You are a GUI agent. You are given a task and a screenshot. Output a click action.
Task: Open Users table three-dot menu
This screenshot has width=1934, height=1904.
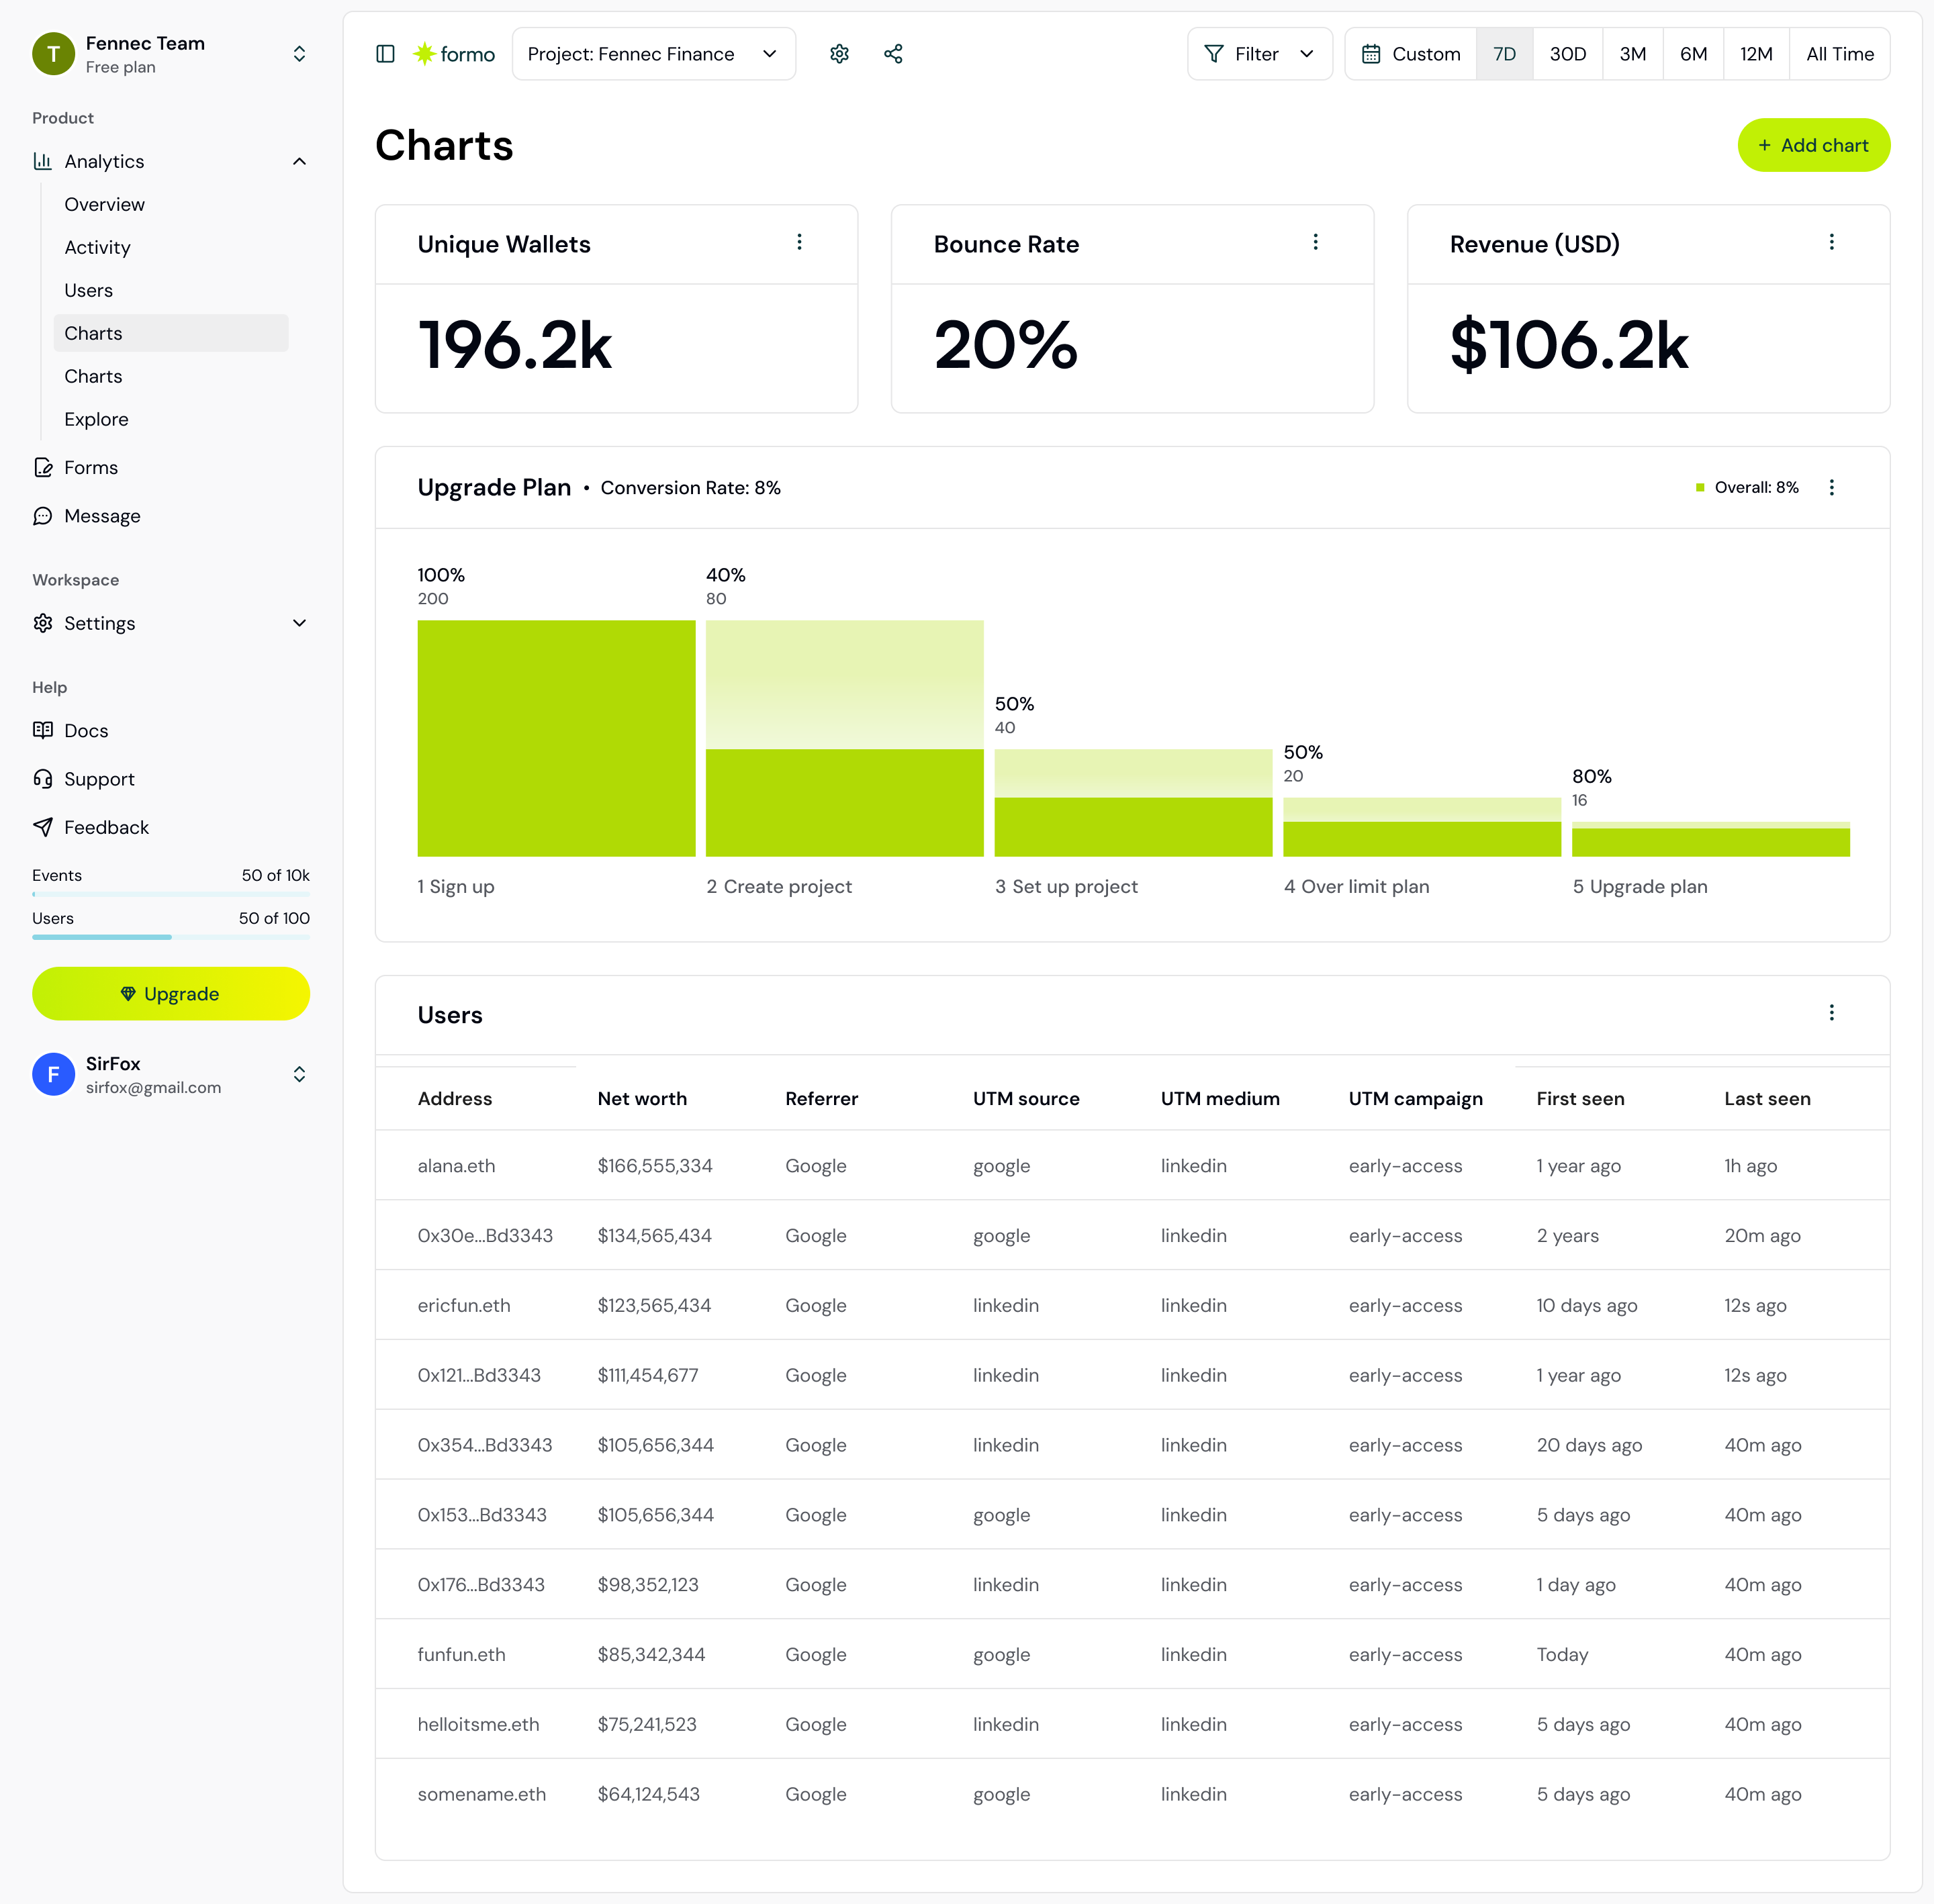pos(1831,1013)
